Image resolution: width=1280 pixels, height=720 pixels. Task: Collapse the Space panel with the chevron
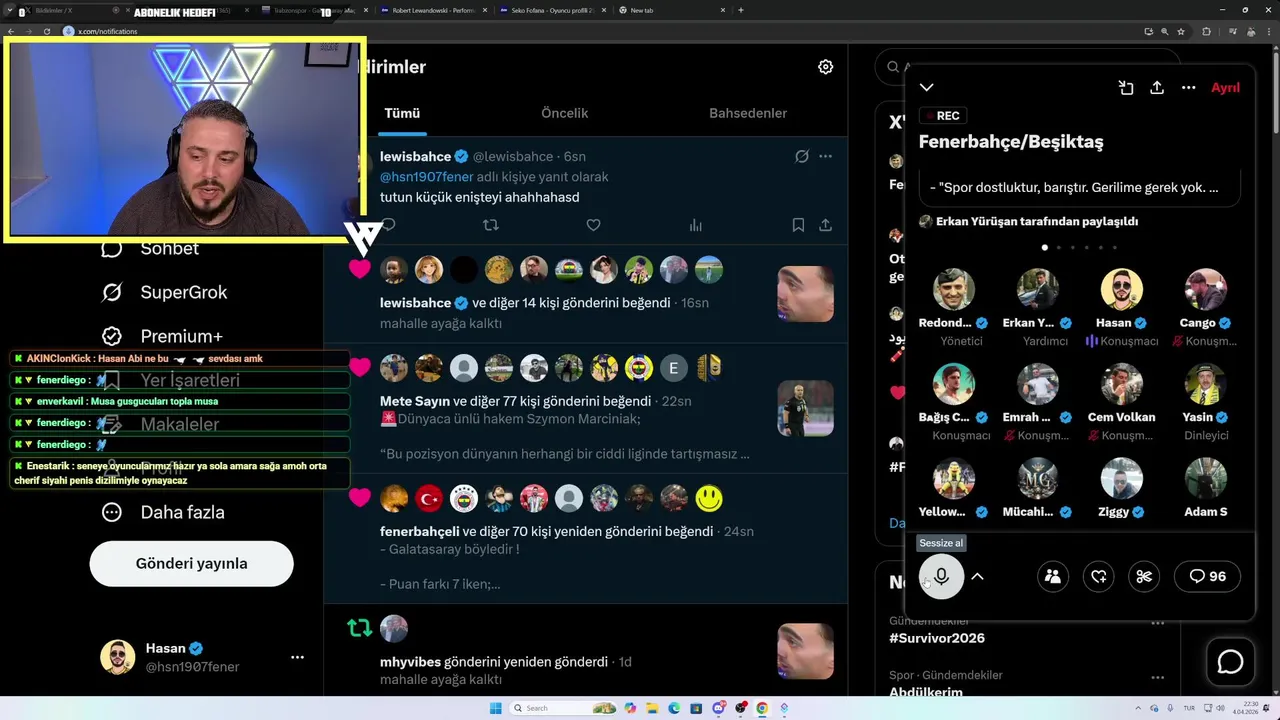pos(927,88)
